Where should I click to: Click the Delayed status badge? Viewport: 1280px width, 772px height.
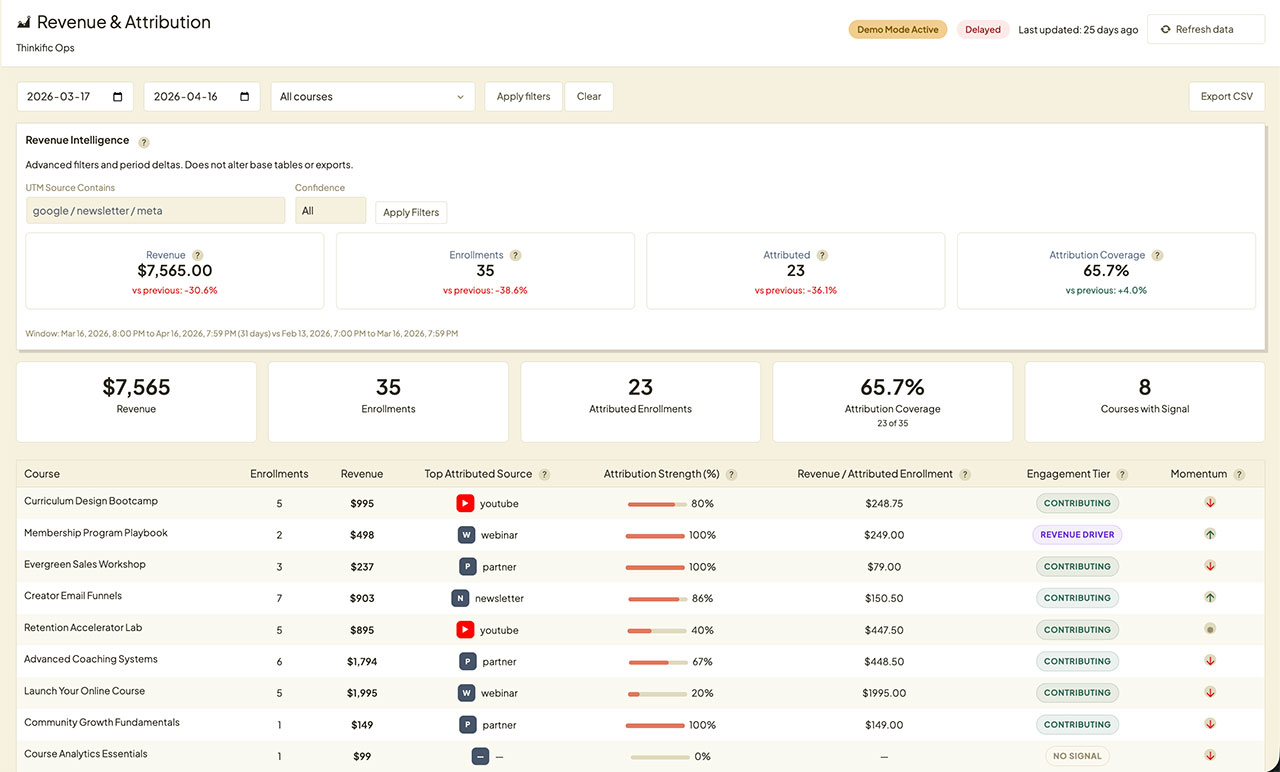[983, 30]
